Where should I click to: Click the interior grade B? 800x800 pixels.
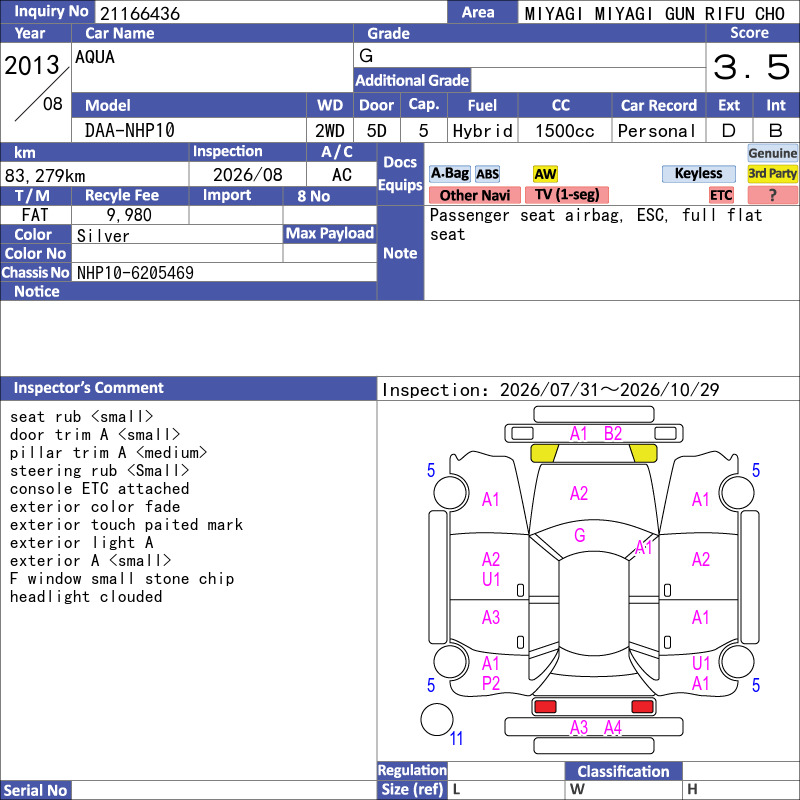point(776,131)
